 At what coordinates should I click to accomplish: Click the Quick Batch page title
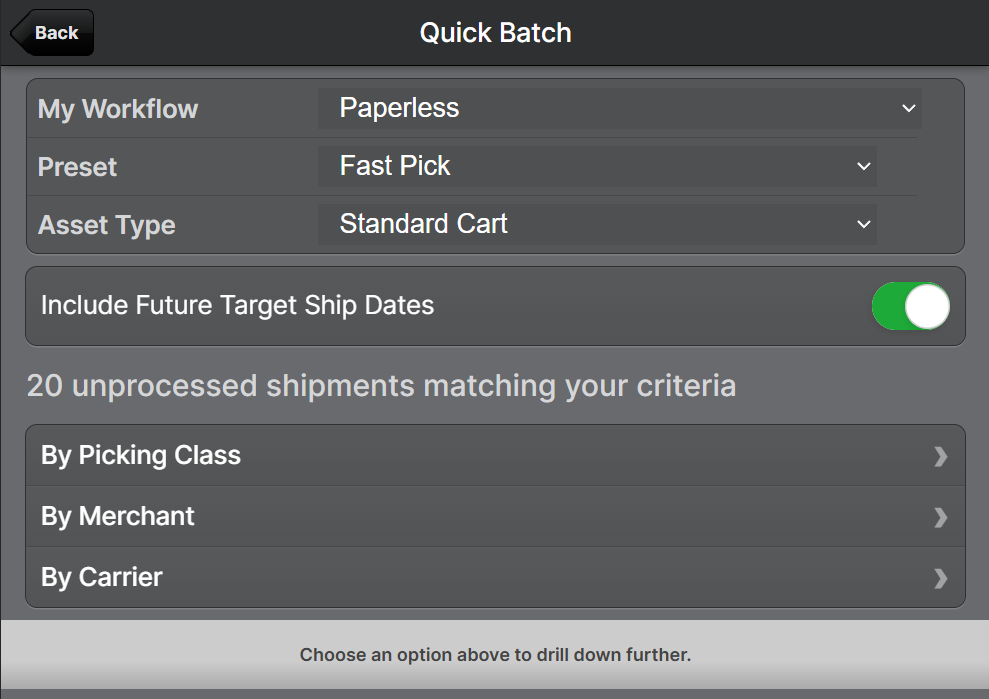point(495,33)
